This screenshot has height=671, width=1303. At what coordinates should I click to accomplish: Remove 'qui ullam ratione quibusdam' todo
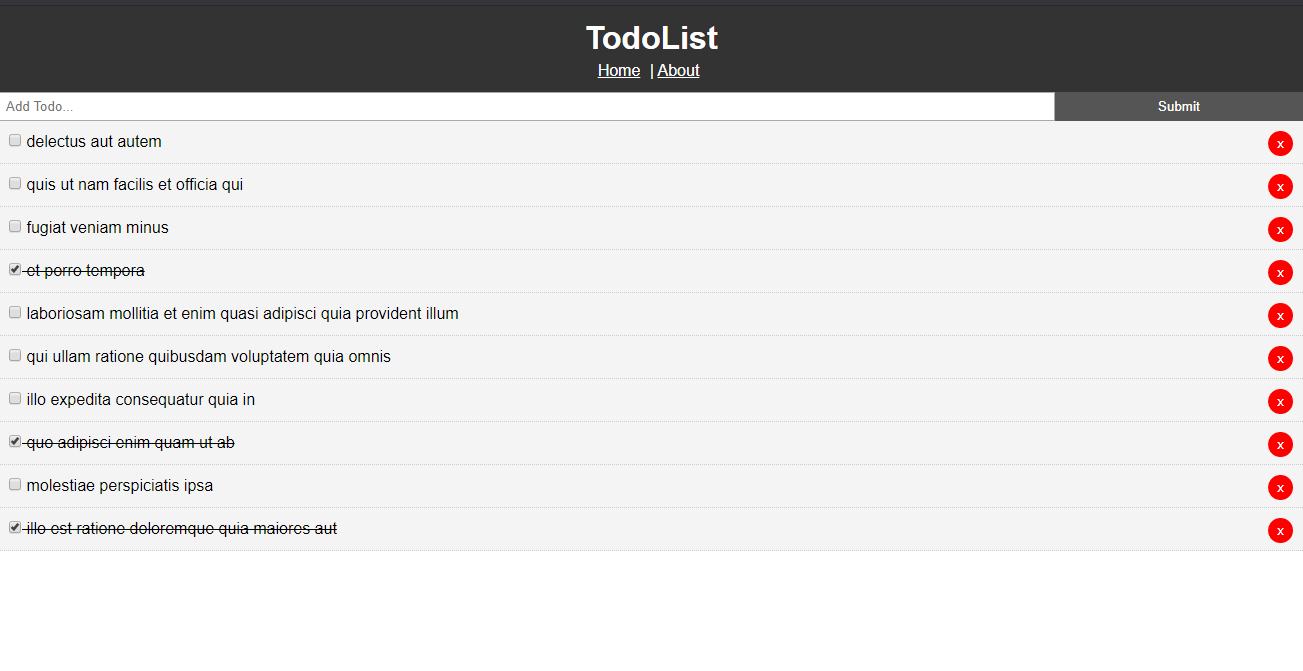pos(1280,359)
